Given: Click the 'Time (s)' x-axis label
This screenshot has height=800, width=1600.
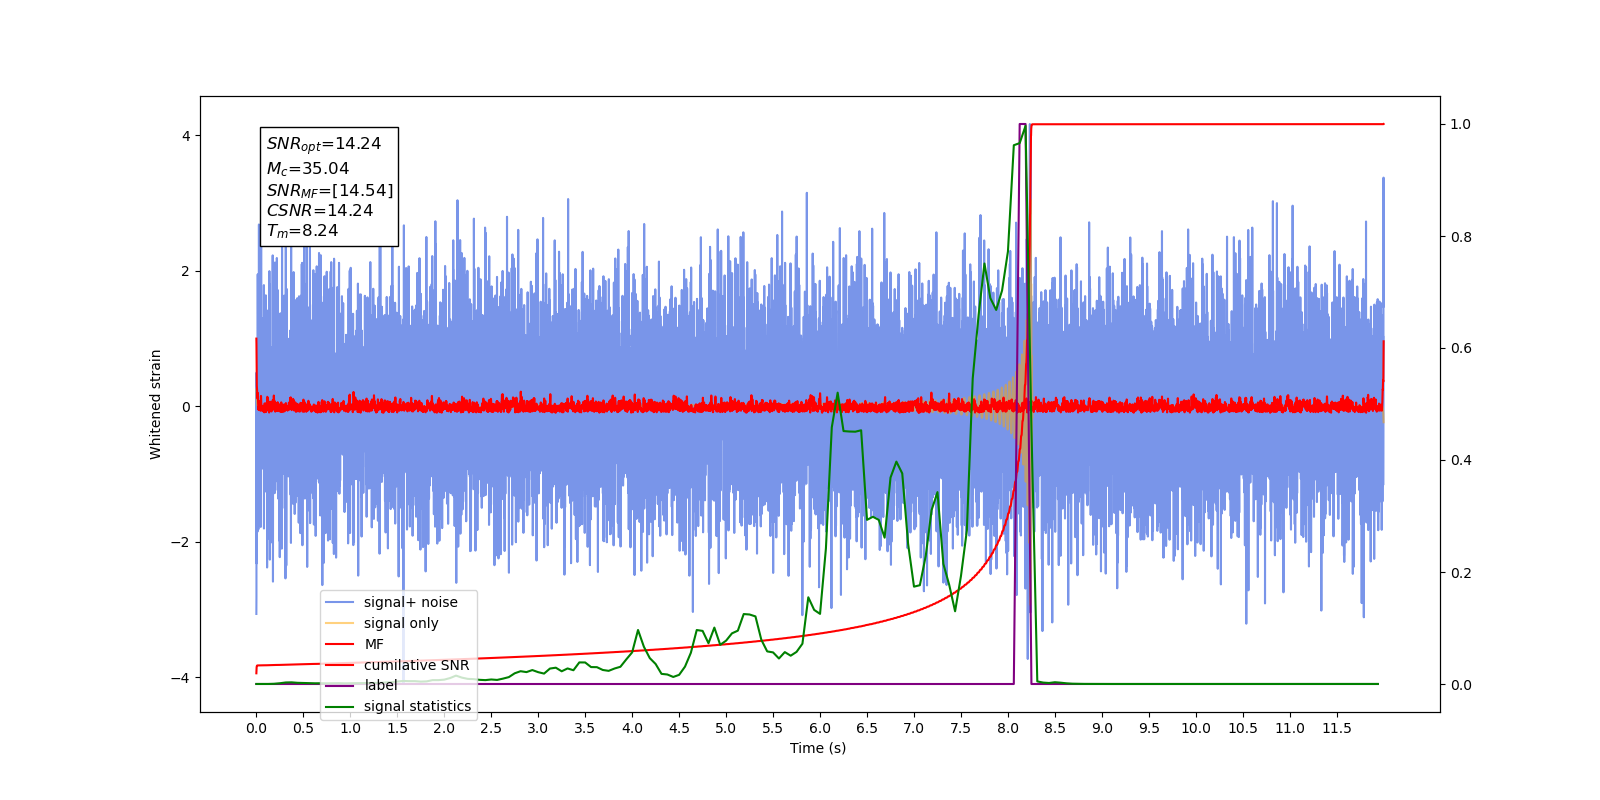Looking at the screenshot, I should tap(818, 748).
